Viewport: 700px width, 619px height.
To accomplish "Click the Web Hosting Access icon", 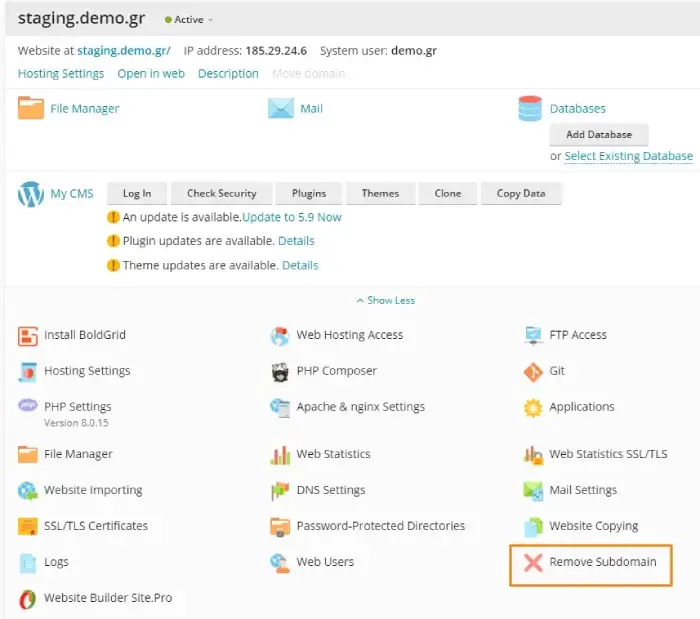I will [x=280, y=336].
